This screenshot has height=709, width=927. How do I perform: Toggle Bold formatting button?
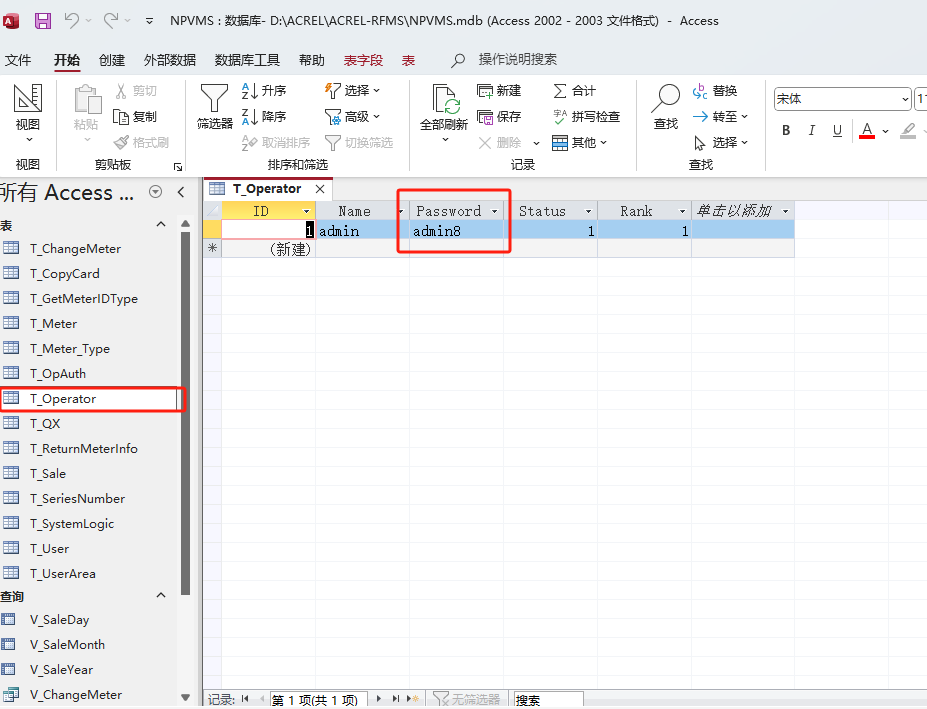tap(786, 131)
